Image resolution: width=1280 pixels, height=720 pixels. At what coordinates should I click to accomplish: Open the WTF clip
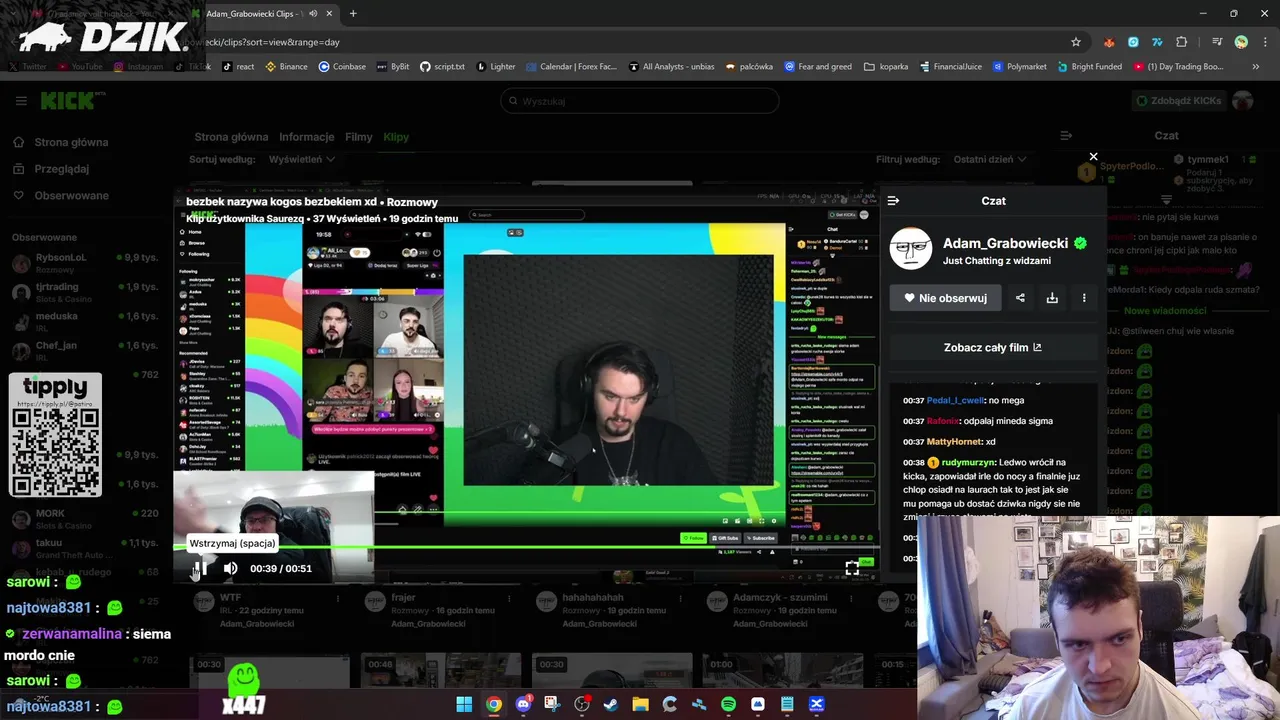230,597
